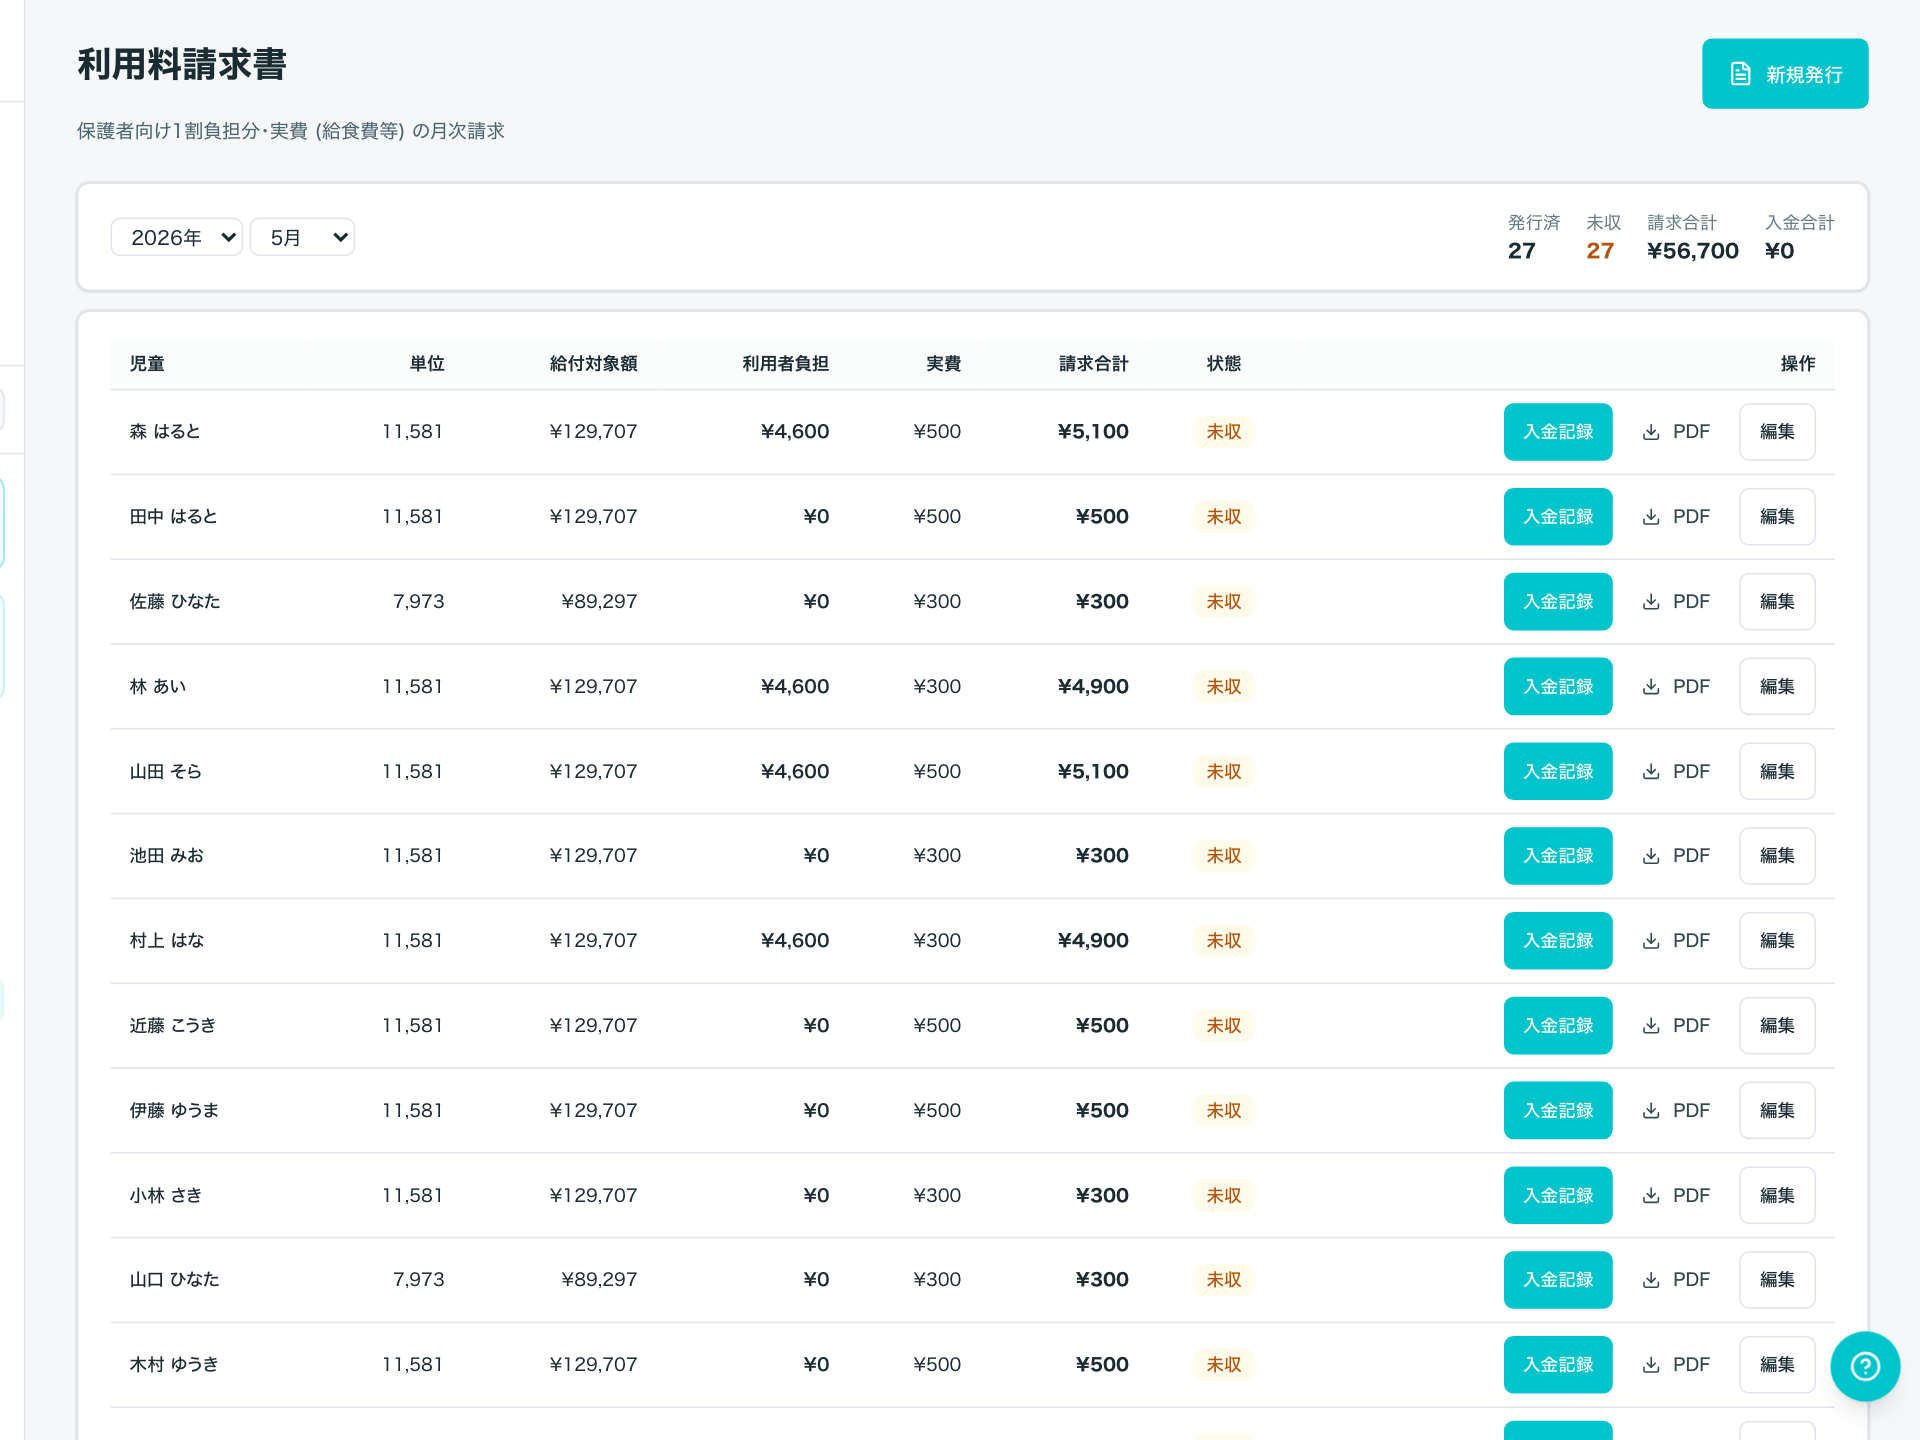Click the 児童 column header
The height and width of the screenshot is (1440, 1920).
click(x=147, y=364)
